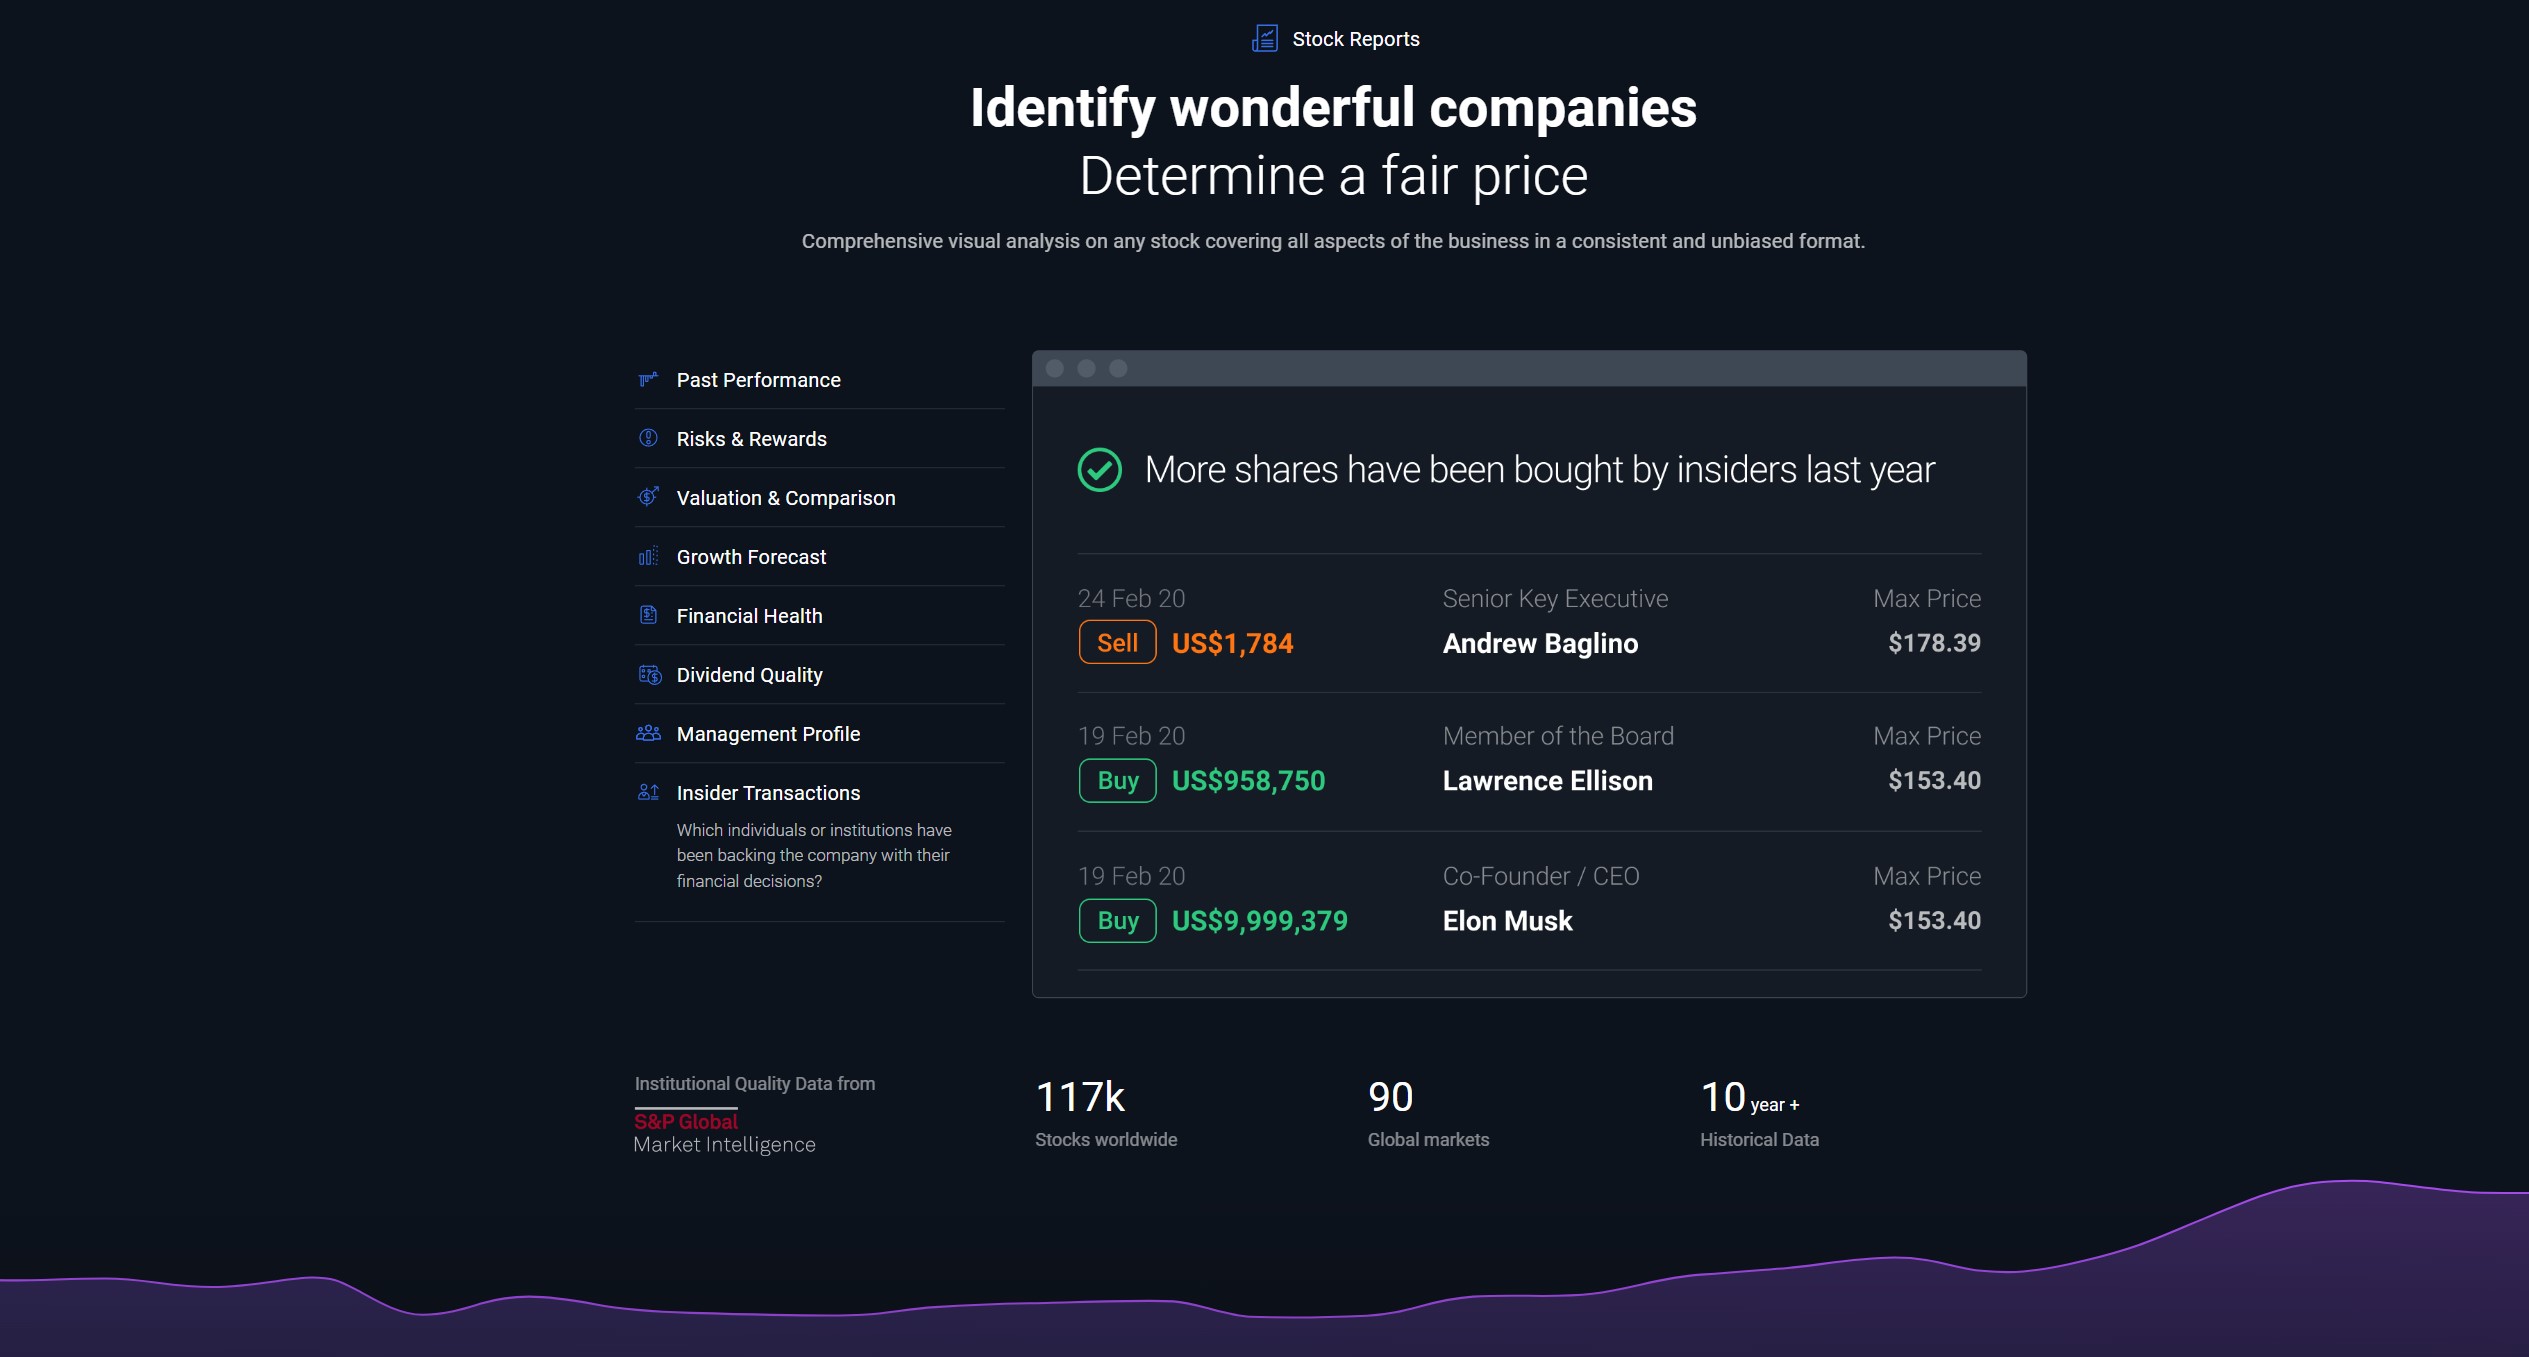This screenshot has height=1357, width=2529.
Task: Click the Past Performance chart icon
Action: coord(648,379)
